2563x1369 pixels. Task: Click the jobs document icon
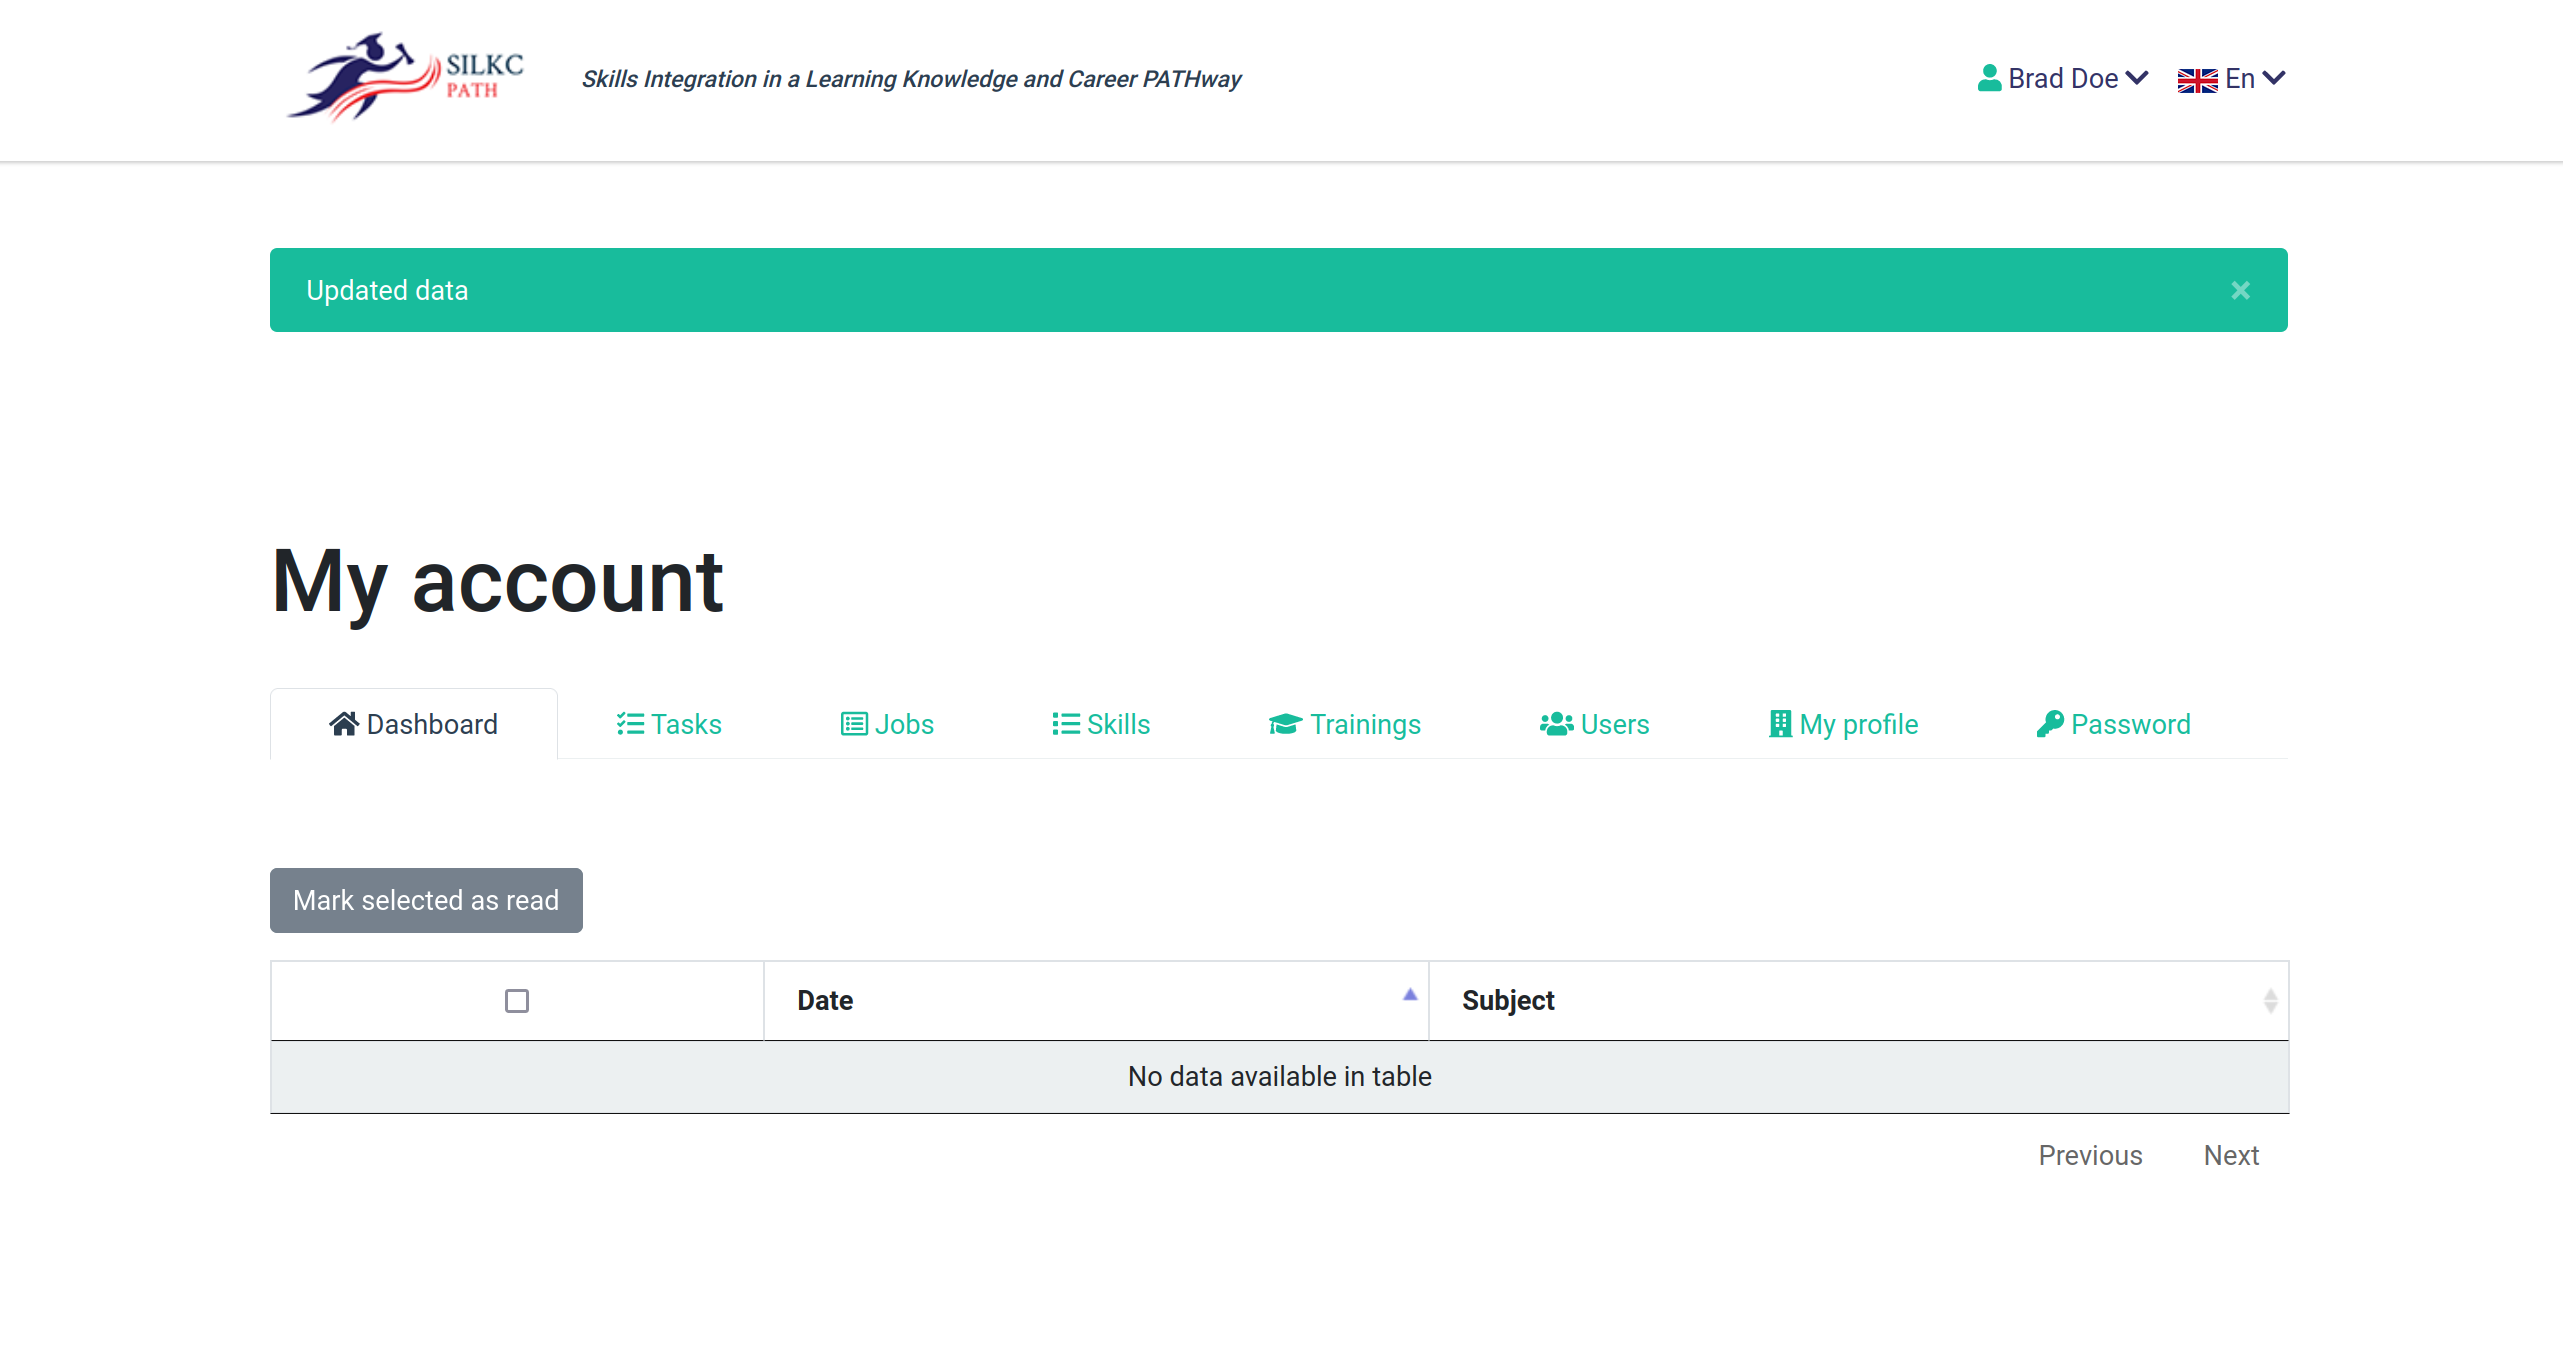coord(852,723)
